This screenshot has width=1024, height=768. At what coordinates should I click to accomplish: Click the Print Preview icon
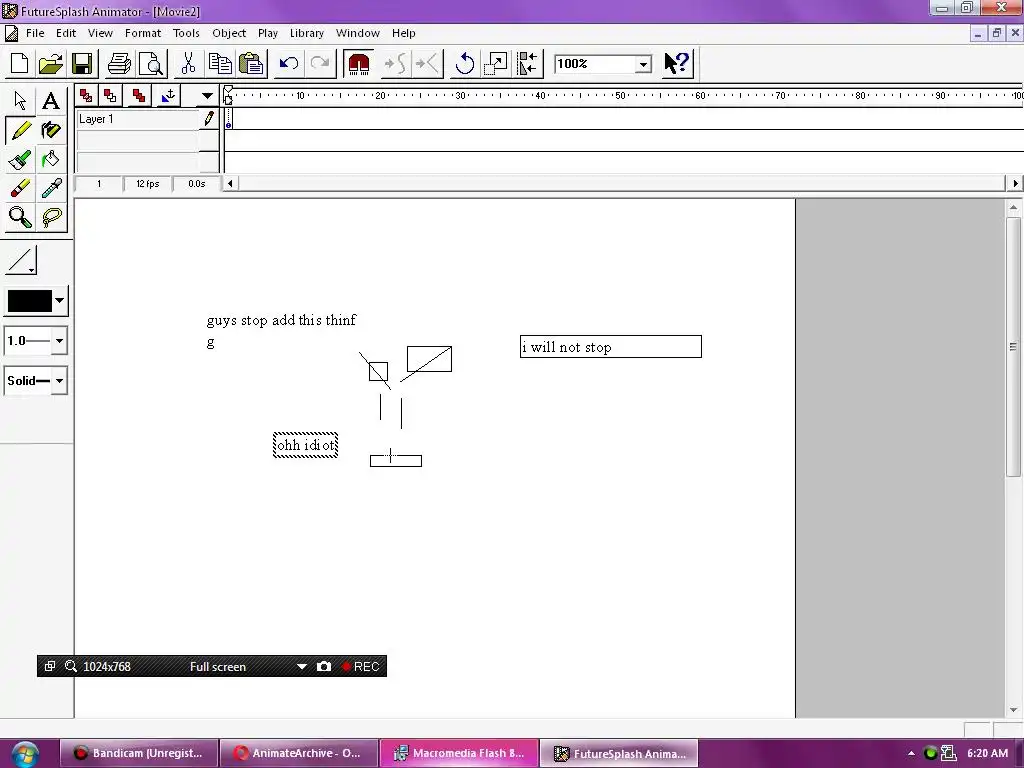coord(151,63)
